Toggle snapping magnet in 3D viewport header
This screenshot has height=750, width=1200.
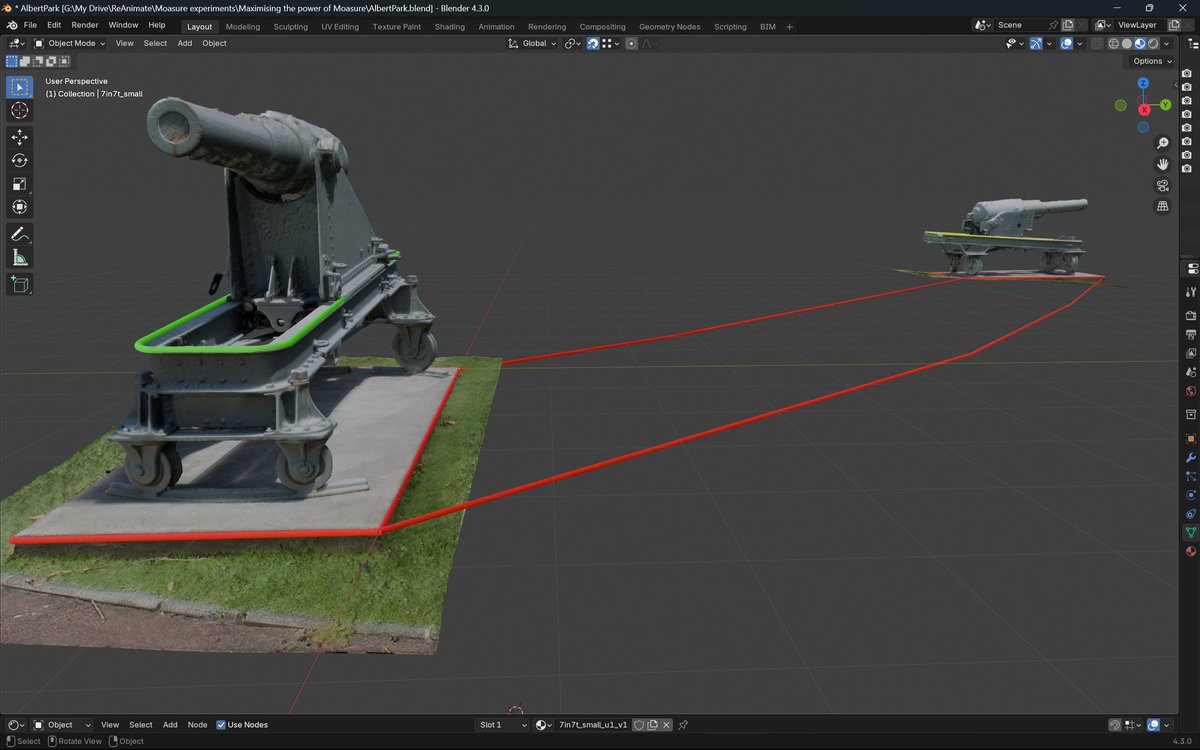(x=593, y=43)
